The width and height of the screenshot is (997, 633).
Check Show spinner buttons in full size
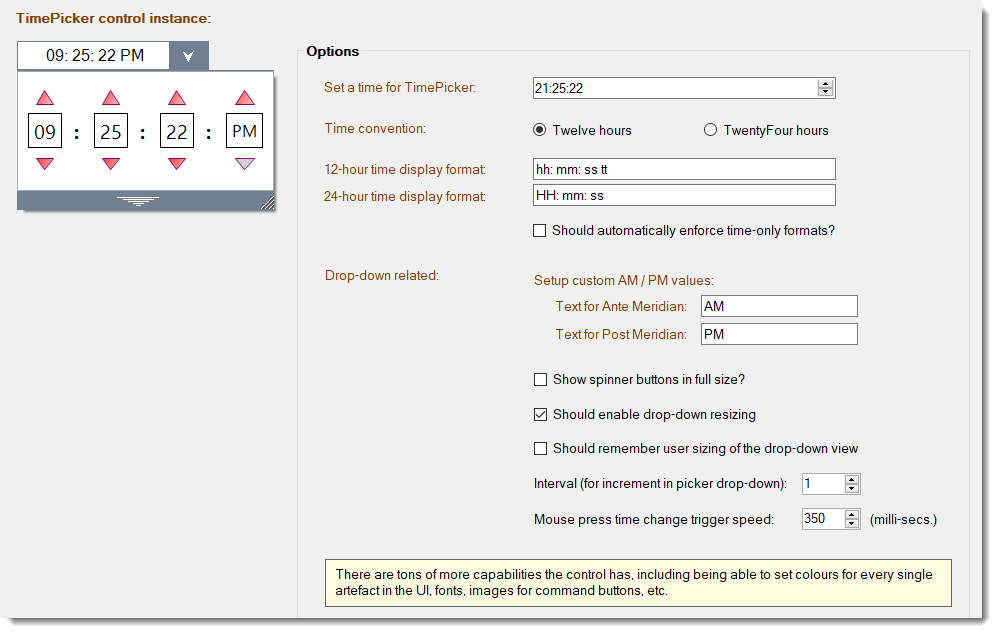[x=540, y=379]
